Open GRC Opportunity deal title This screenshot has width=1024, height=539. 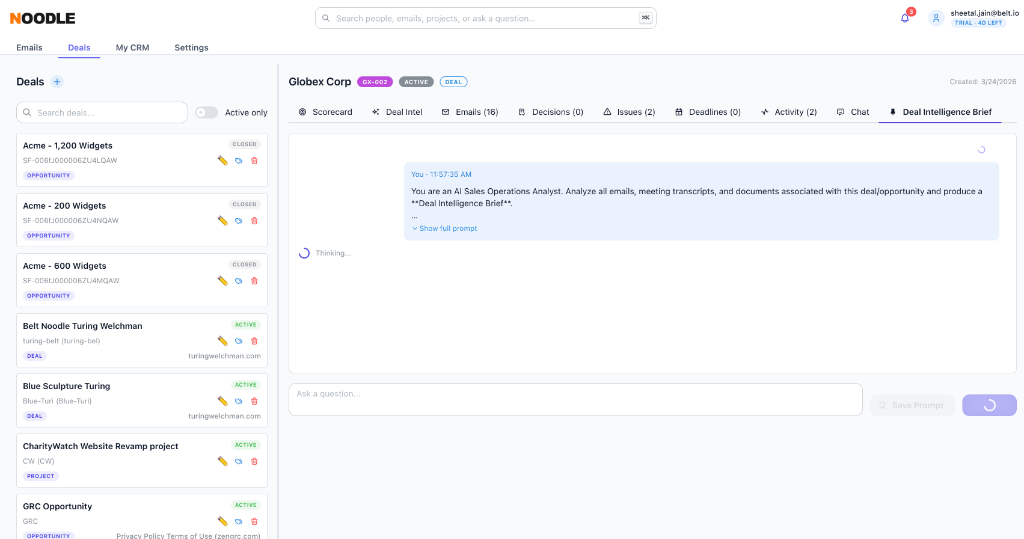[x=57, y=506]
